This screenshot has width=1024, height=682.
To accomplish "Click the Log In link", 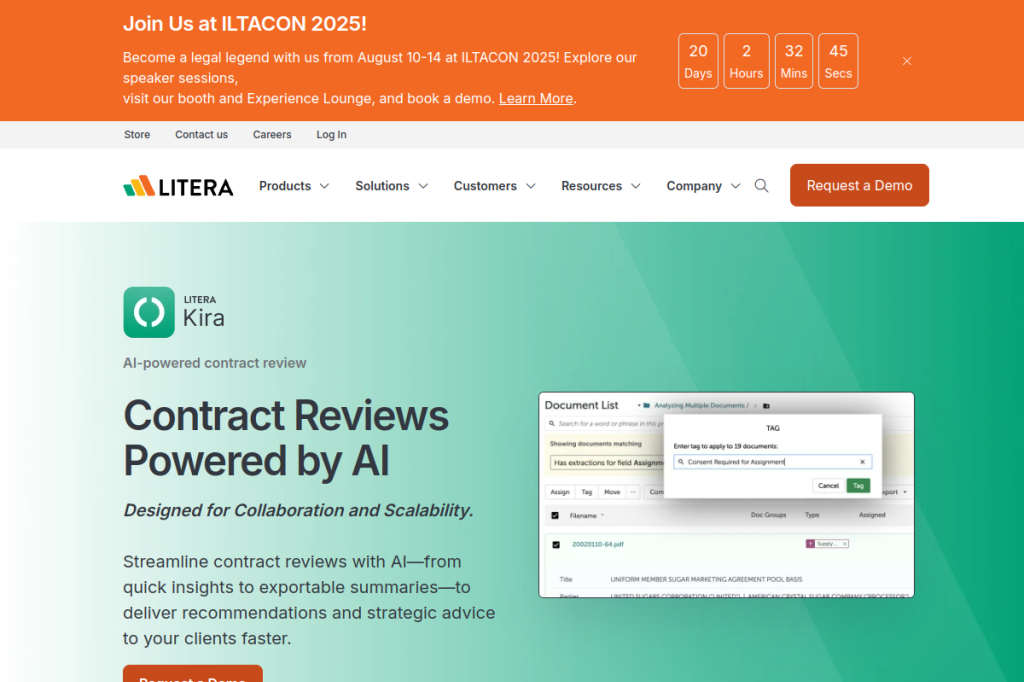I will pyautogui.click(x=331, y=135).
